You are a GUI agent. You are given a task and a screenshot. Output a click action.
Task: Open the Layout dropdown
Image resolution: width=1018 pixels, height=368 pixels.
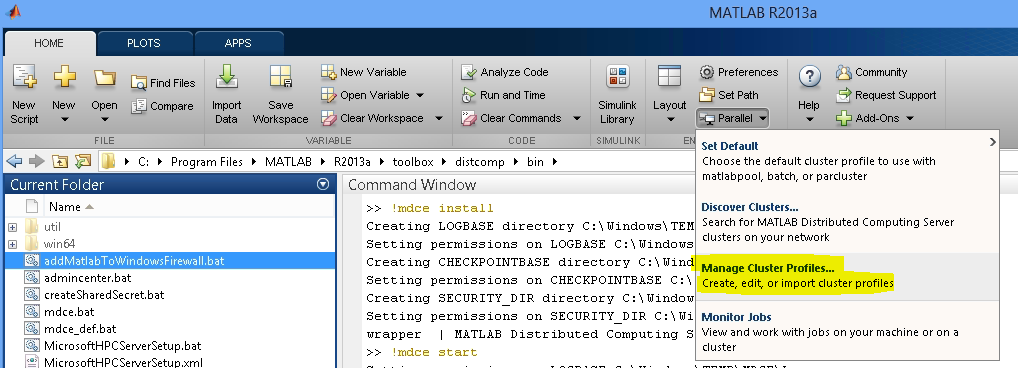click(669, 95)
